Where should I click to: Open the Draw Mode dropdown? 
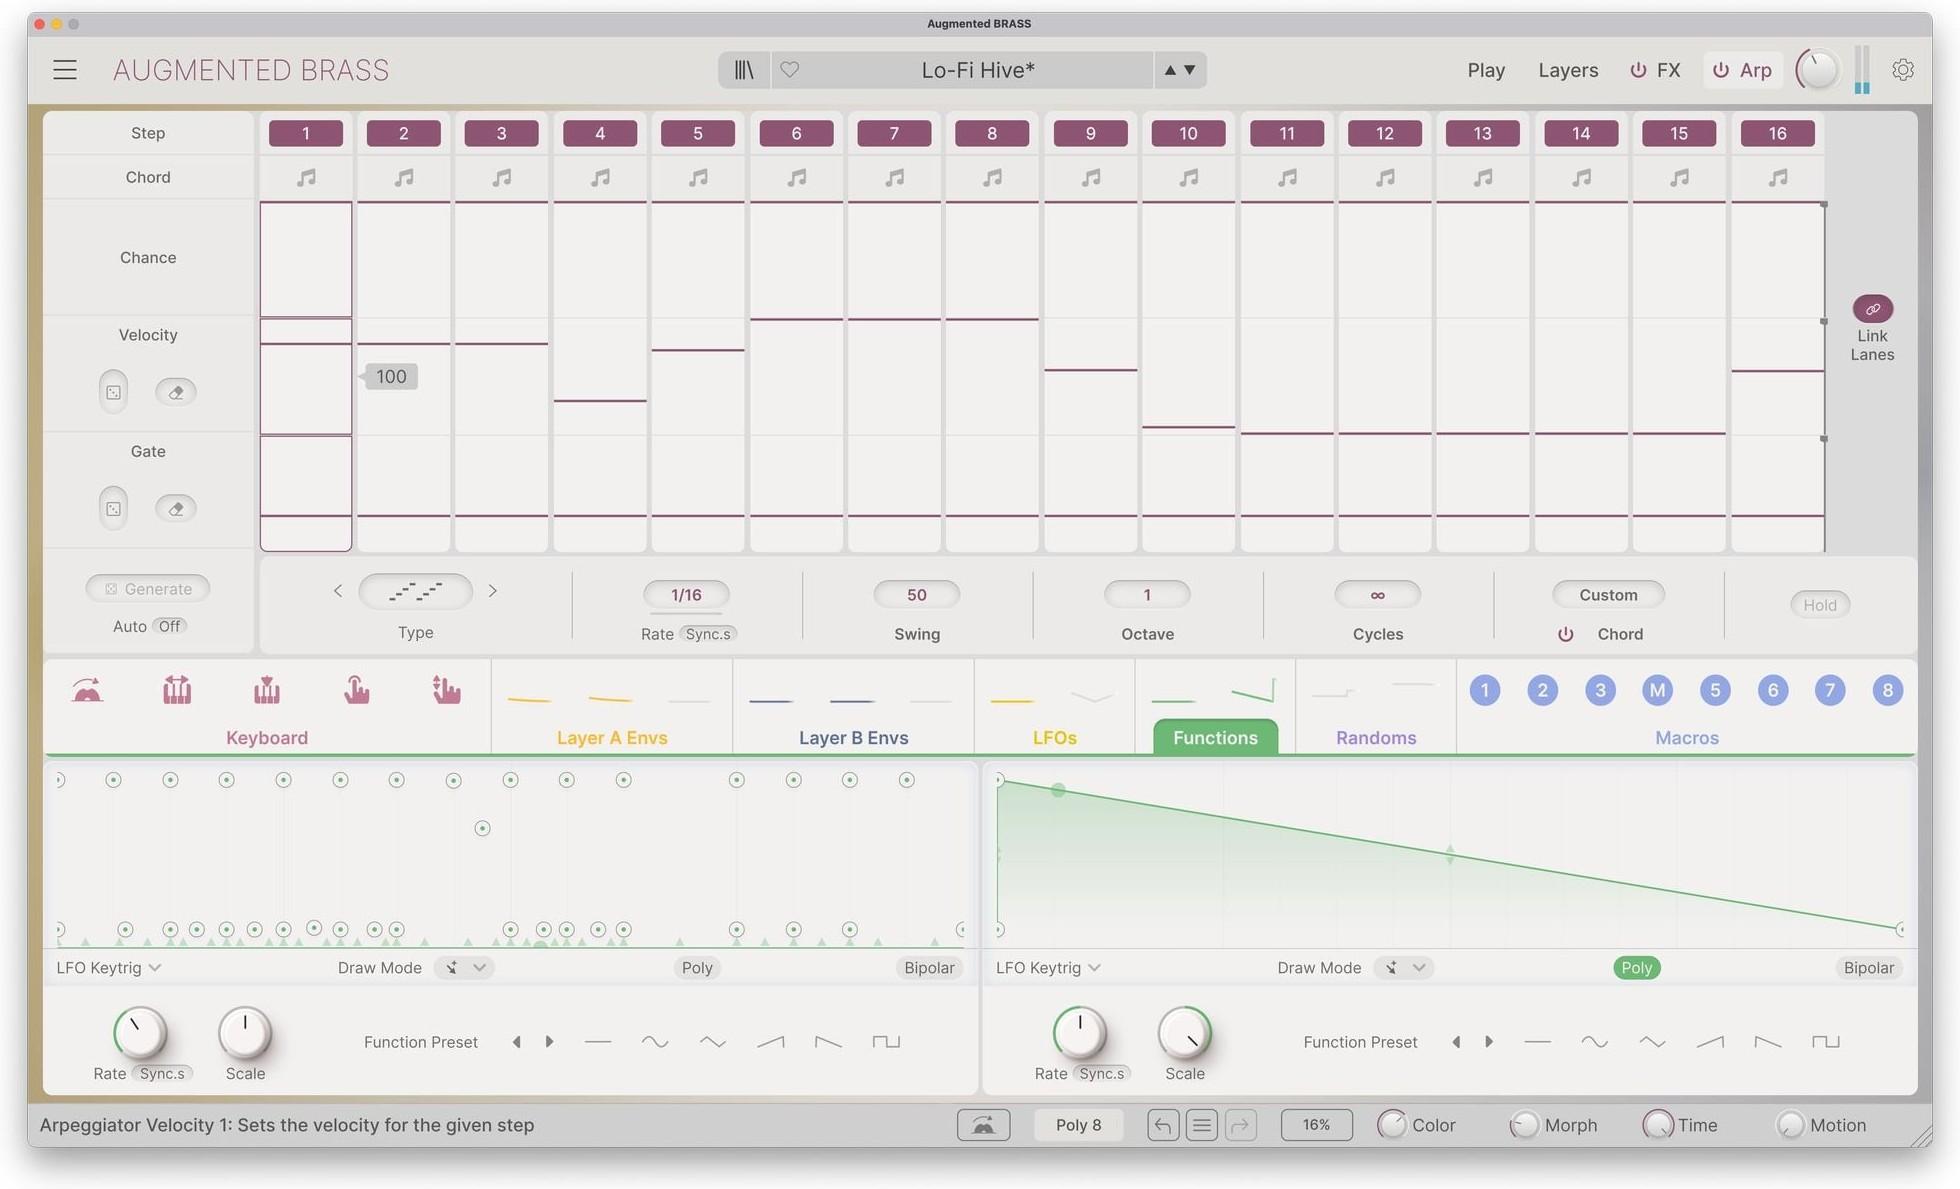[x=464, y=967]
